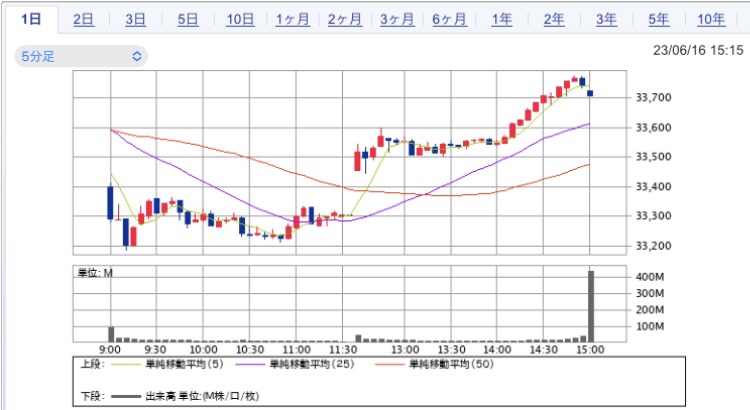Click the 単純移動平均(5) legend entry
The image size is (750, 410).
tap(185, 365)
